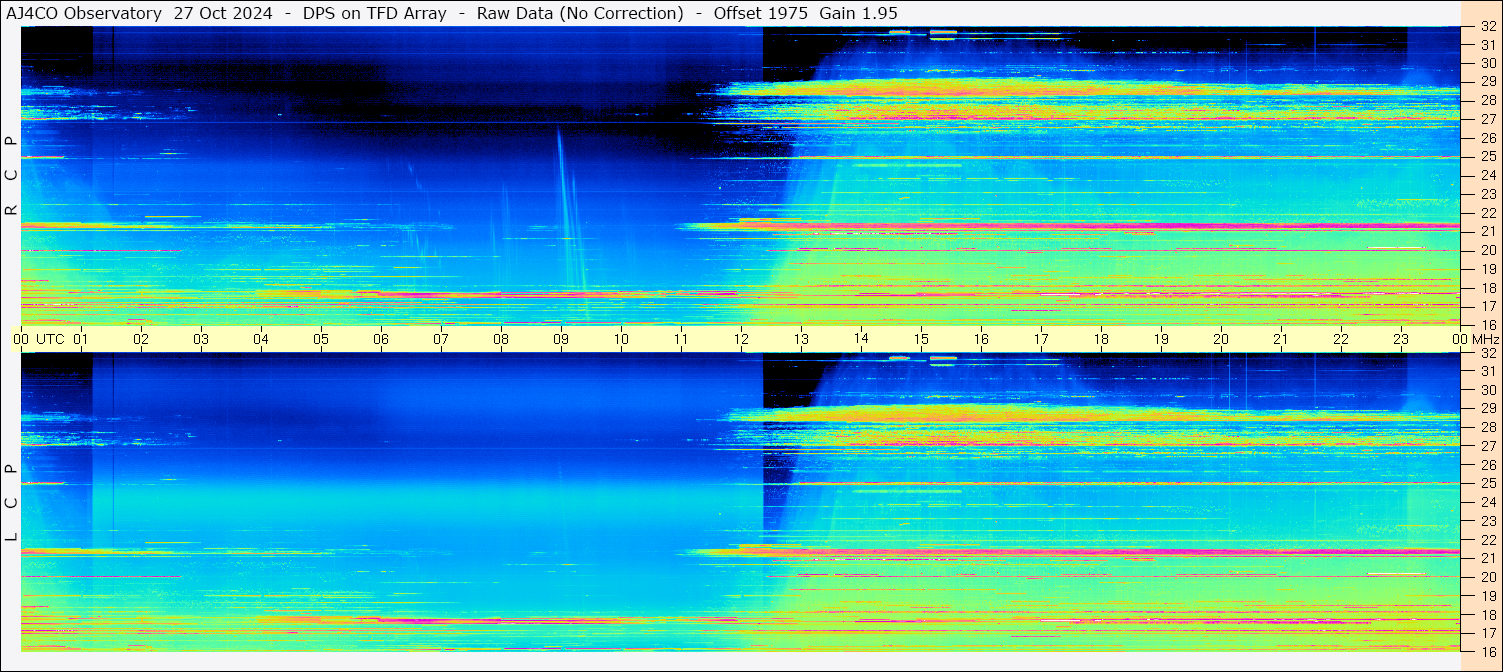The image size is (1503, 672).
Task: Select hour 07 on the time axis
Action: (441, 339)
